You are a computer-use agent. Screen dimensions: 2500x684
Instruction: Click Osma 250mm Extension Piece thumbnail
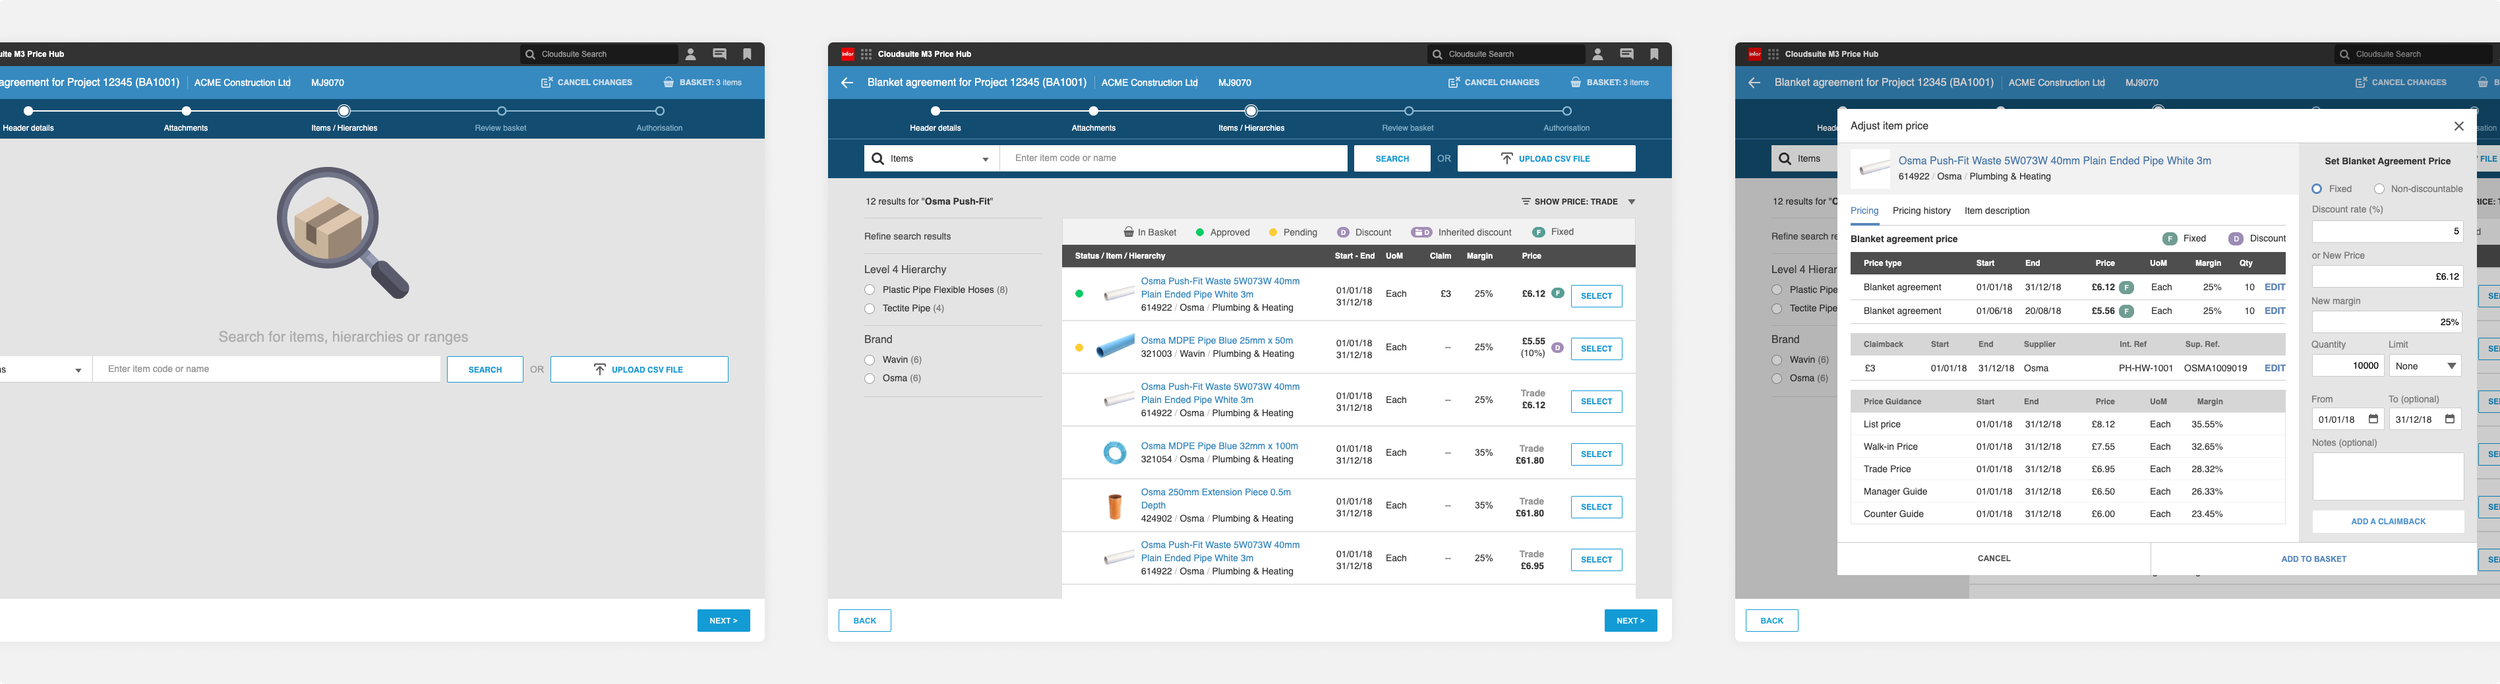point(1114,506)
